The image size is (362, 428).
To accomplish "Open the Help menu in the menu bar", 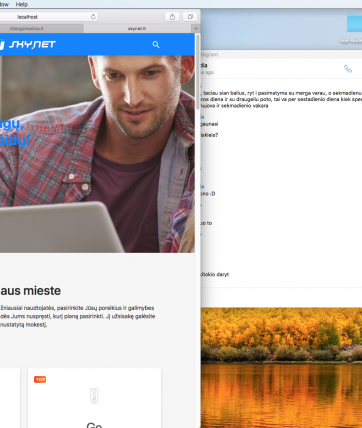I will click(x=22, y=4).
